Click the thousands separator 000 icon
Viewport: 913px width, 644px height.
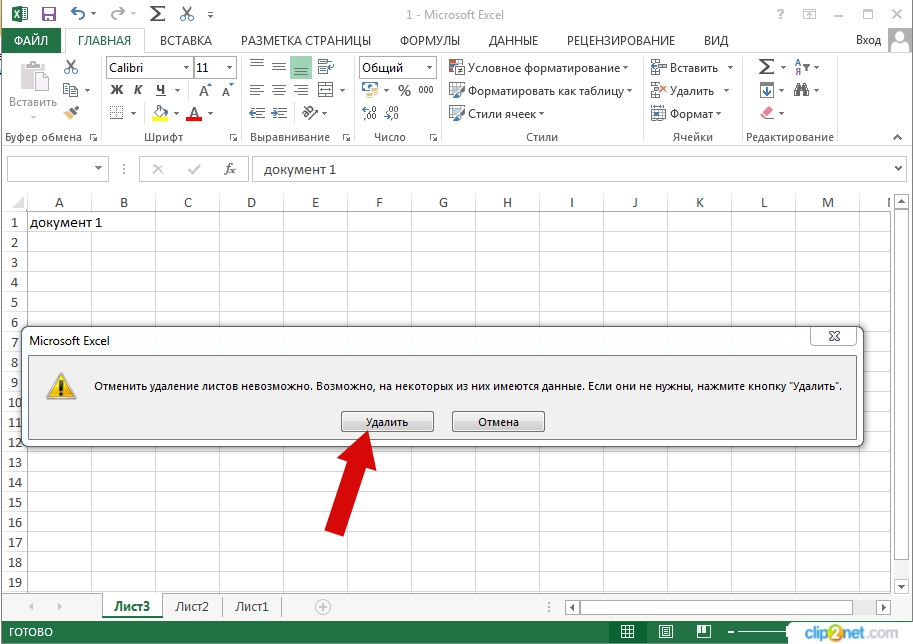point(426,90)
